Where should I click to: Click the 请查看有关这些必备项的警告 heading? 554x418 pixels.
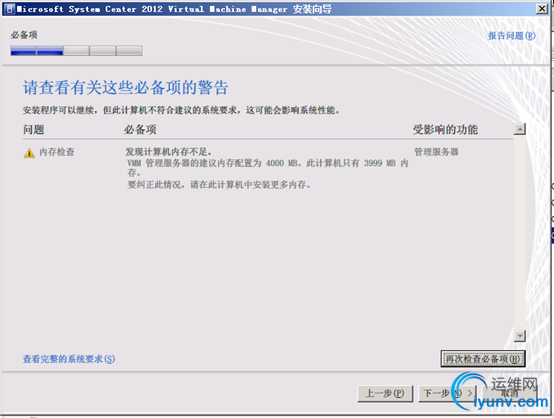point(125,87)
